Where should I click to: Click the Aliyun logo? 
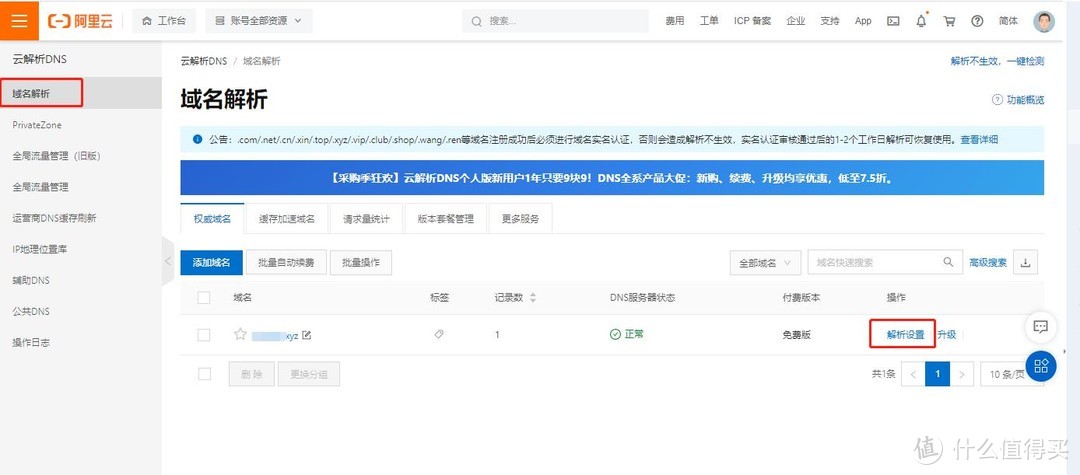point(80,21)
